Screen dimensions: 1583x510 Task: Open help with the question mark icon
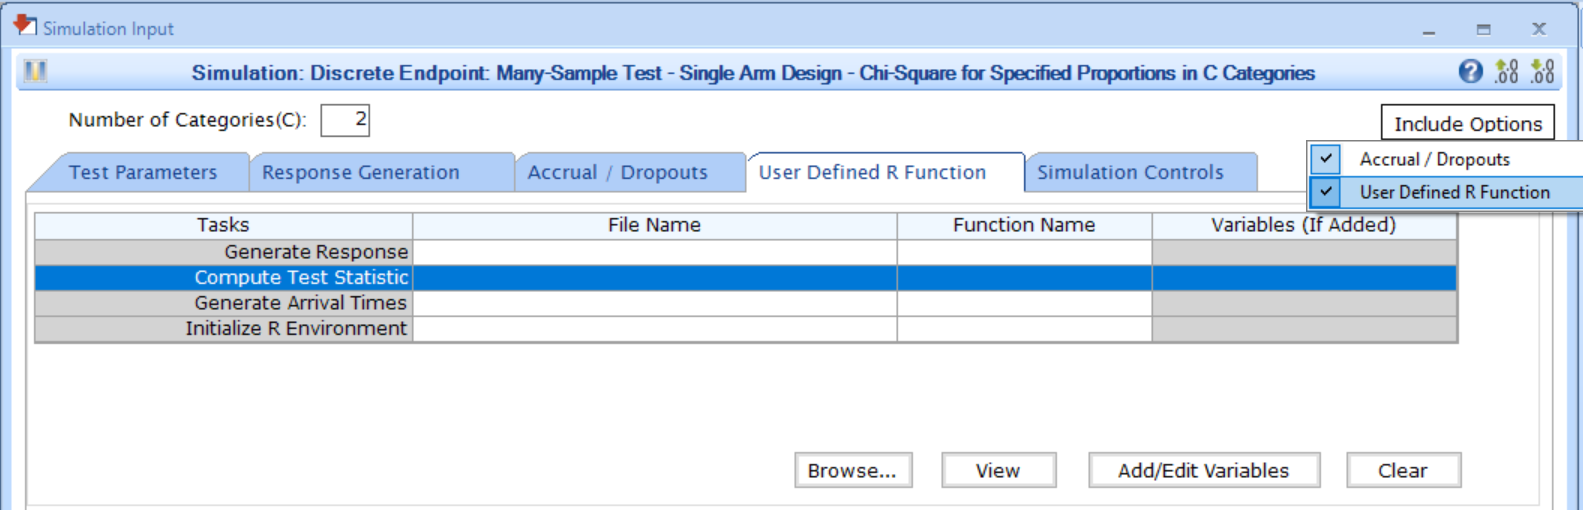coord(1470,72)
